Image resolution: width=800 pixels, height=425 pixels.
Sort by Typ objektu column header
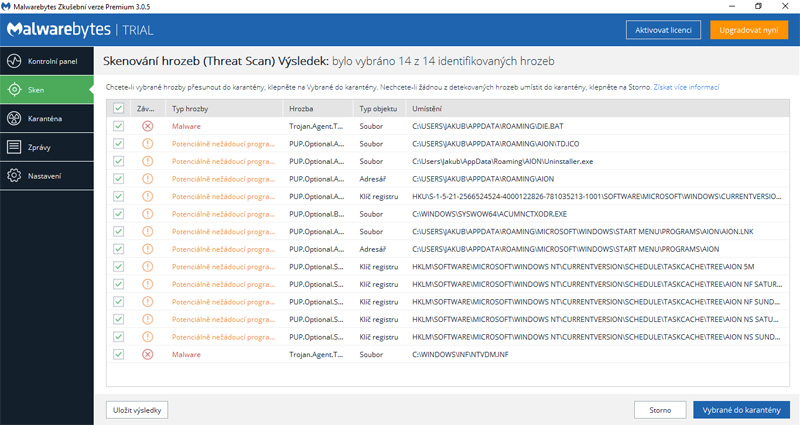click(x=379, y=109)
